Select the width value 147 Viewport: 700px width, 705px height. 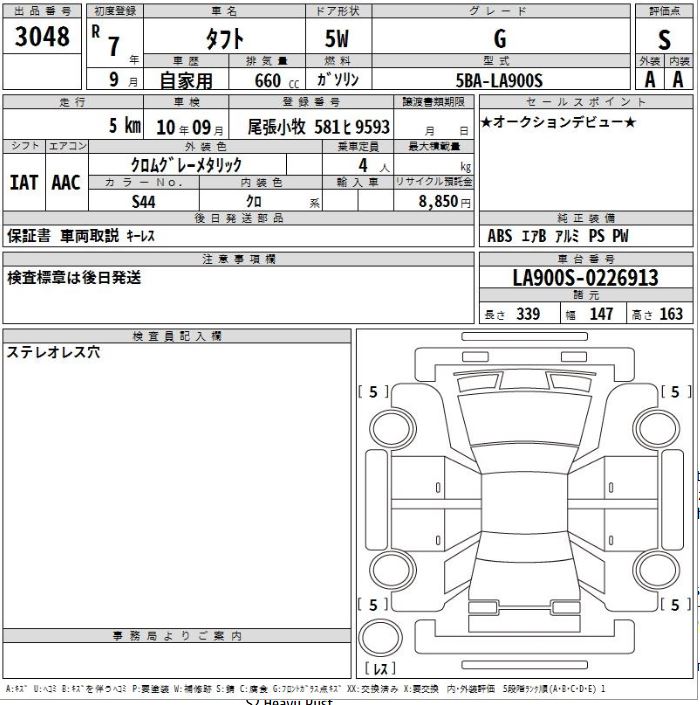(x=602, y=313)
